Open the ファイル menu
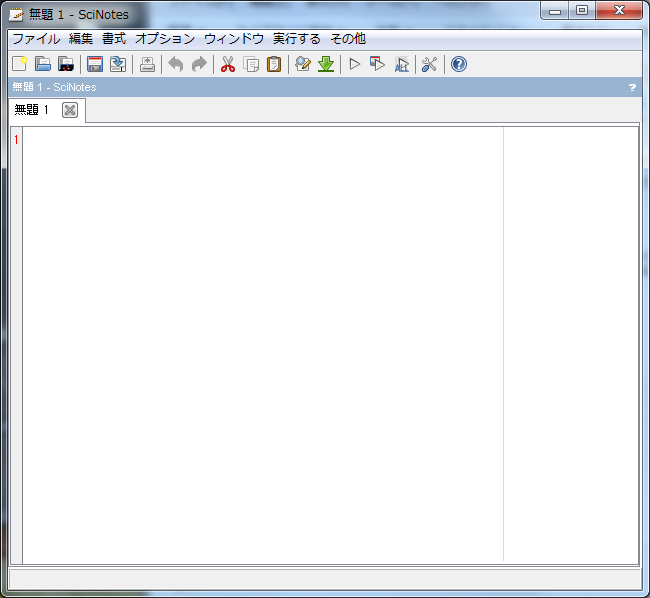Screen dimensions: 650x598 coord(36,39)
